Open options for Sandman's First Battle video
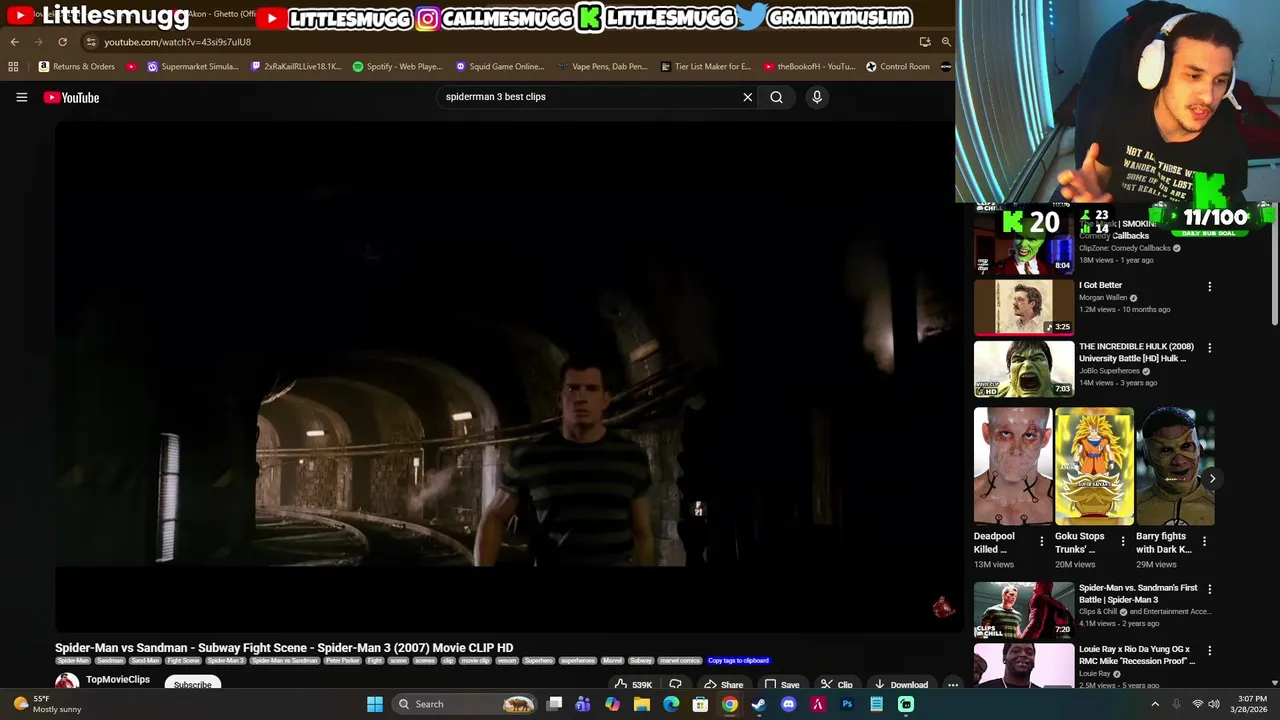Image resolution: width=1280 pixels, height=720 pixels. [x=1209, y=589]
